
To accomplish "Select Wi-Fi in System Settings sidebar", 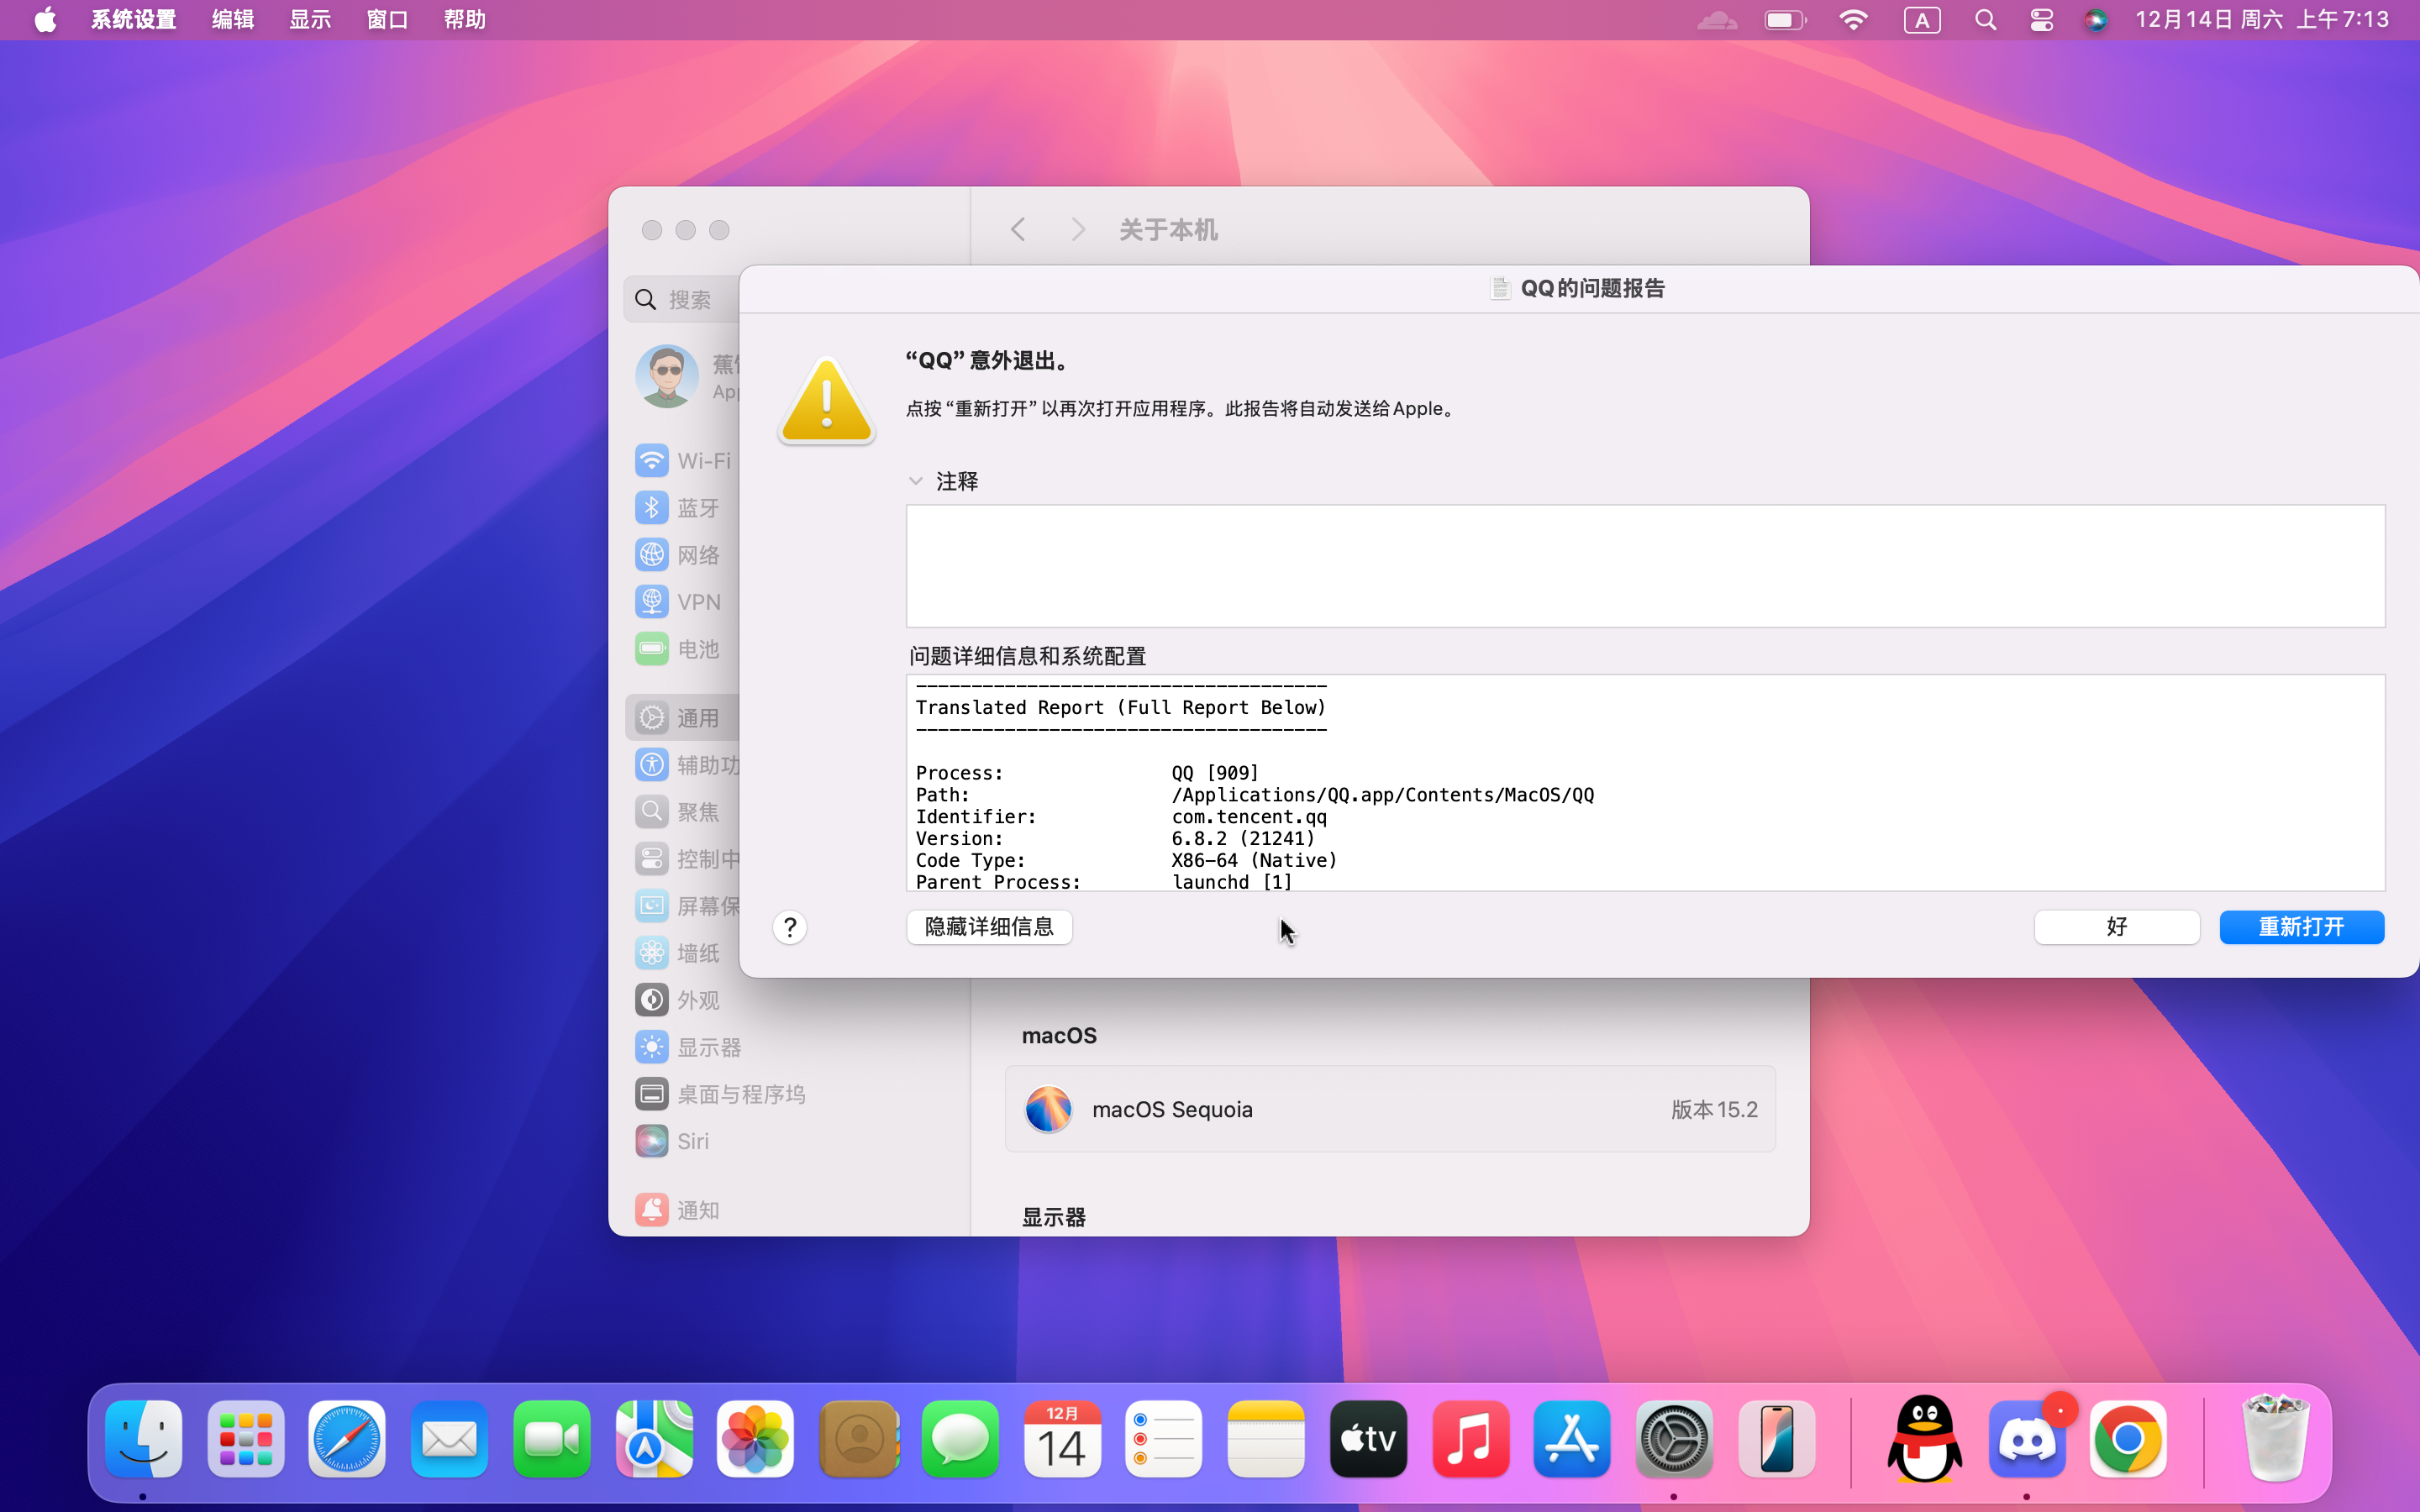I will pos(686,461).
